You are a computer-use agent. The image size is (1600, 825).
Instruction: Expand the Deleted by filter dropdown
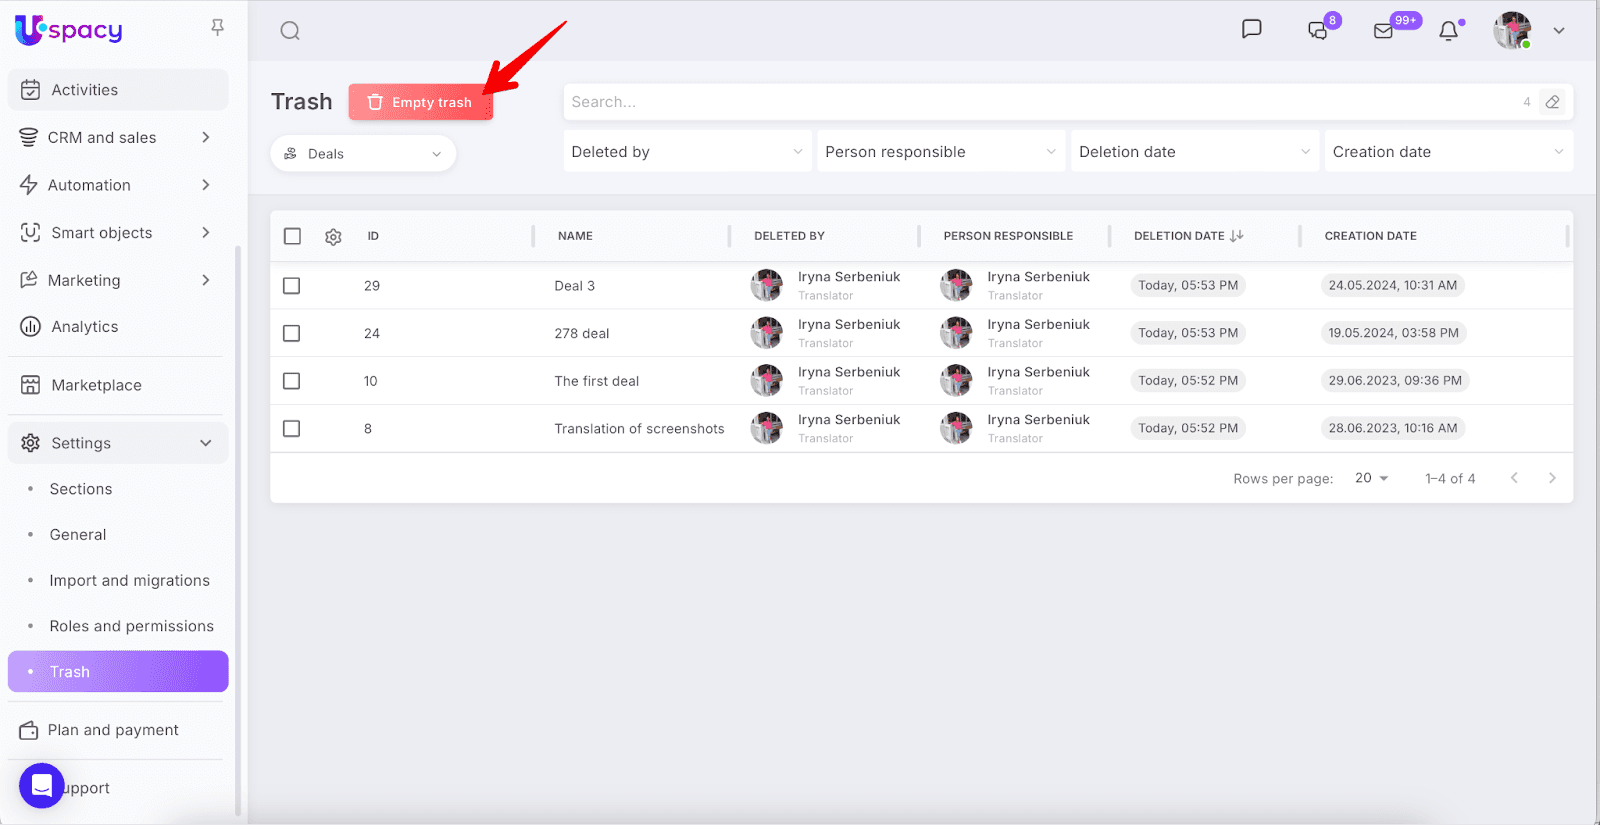click(x=687, y=152)
